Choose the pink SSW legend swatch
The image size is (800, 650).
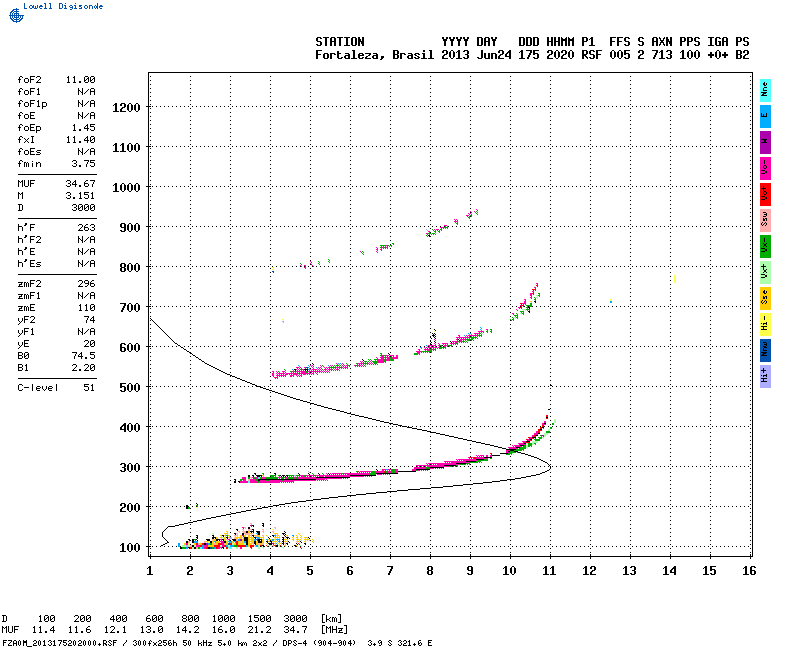pyautogui.click(x=765, y=220)
